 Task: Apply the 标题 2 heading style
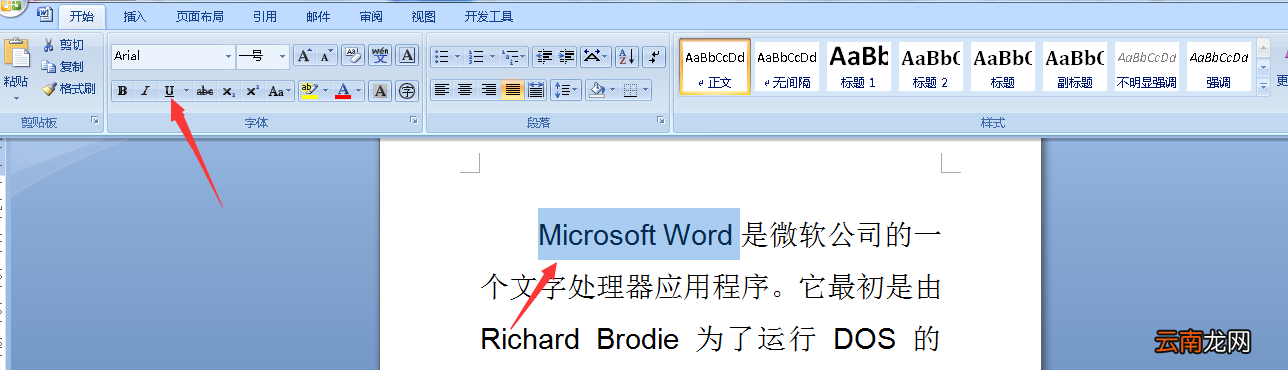[x=931, y=67]
